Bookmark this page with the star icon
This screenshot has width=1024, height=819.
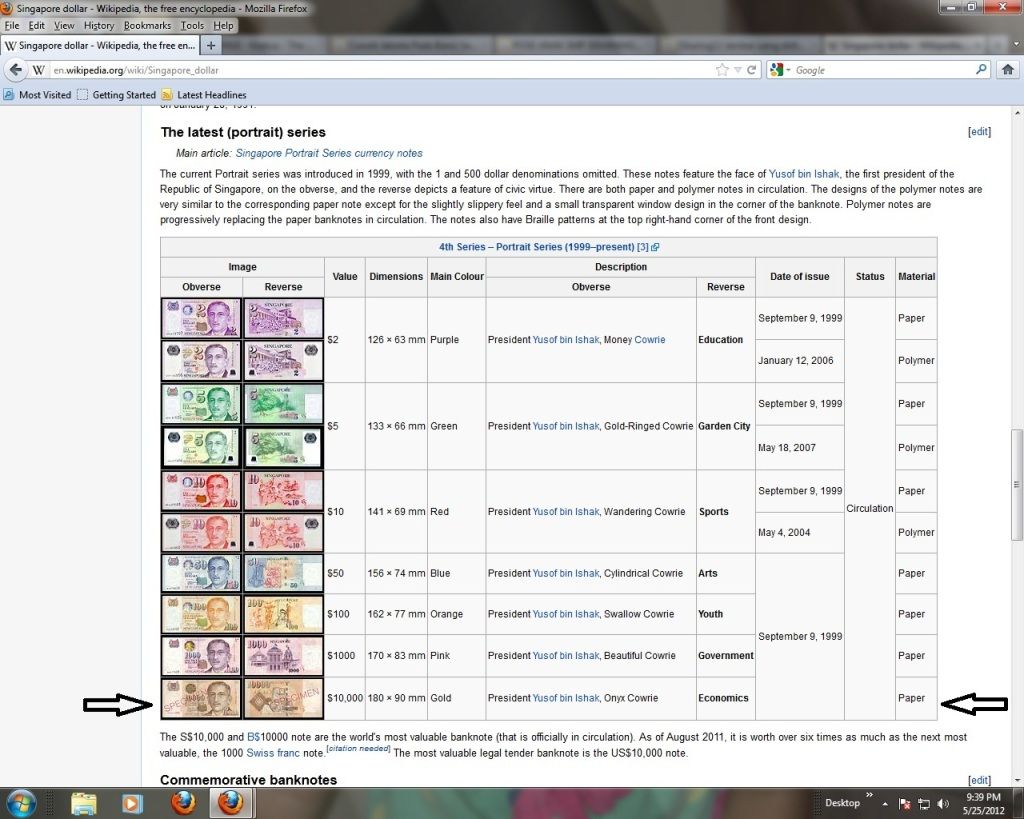(x=722, y=70)
